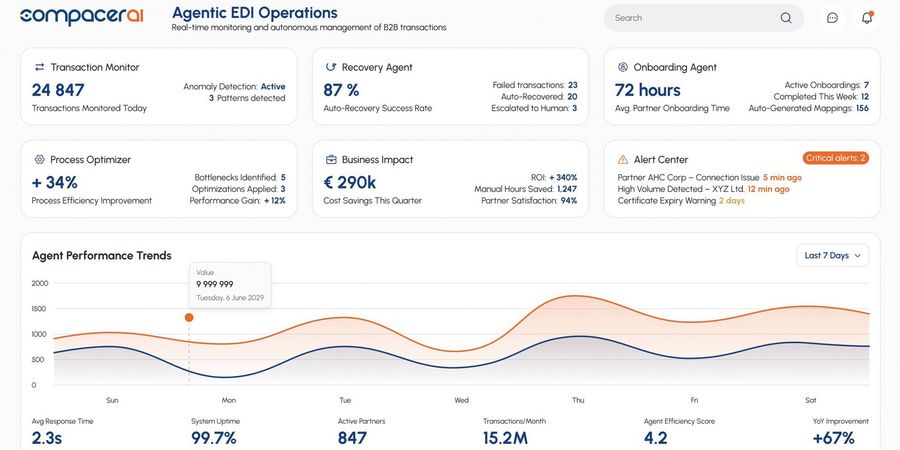
Task: Click the Transaction Monitor arrows icon
Action: (x=39, y=67)
